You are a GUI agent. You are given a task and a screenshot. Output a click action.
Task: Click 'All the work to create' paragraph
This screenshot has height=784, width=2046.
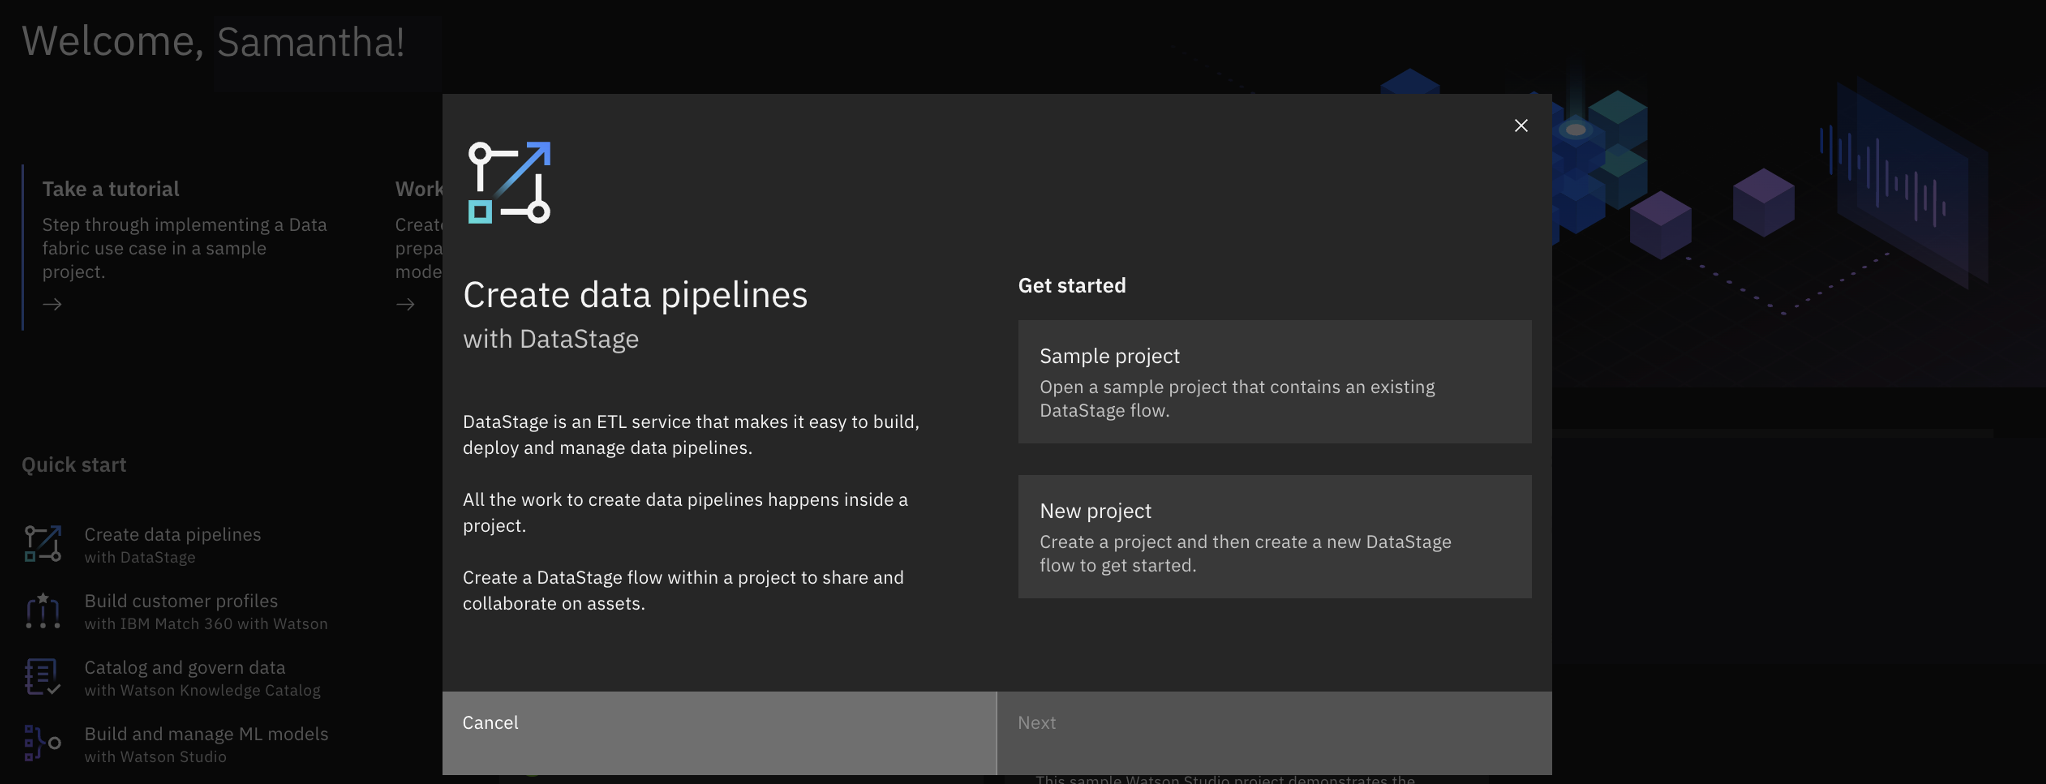685,513
